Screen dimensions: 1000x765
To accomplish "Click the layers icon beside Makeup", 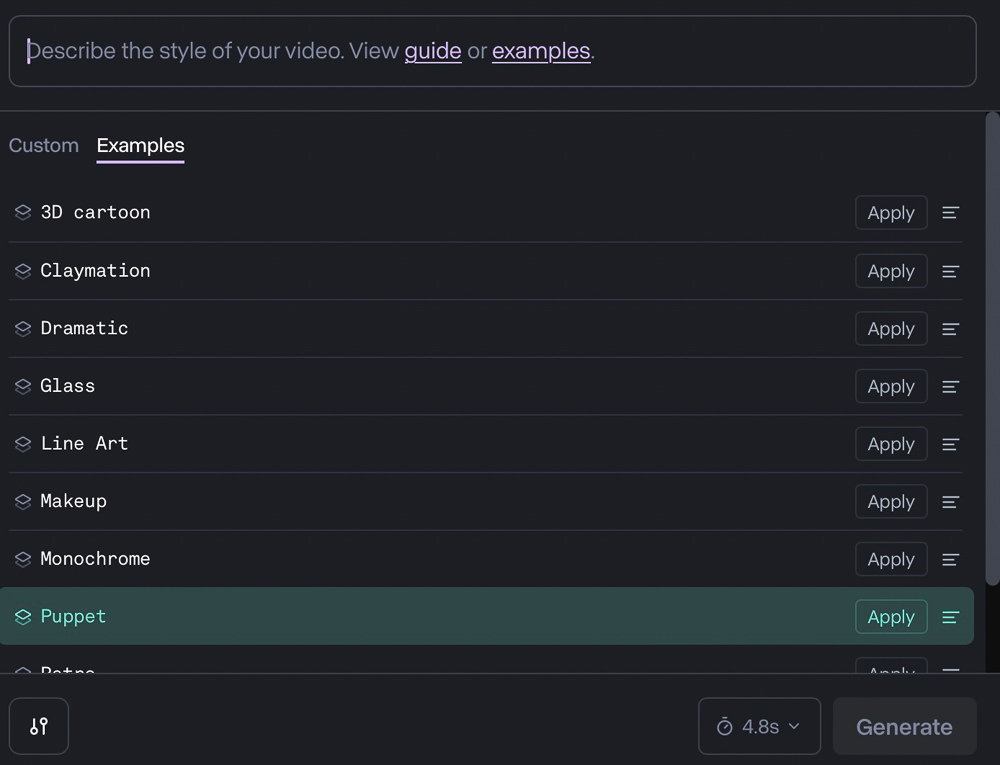I will (x=23, y=502).
